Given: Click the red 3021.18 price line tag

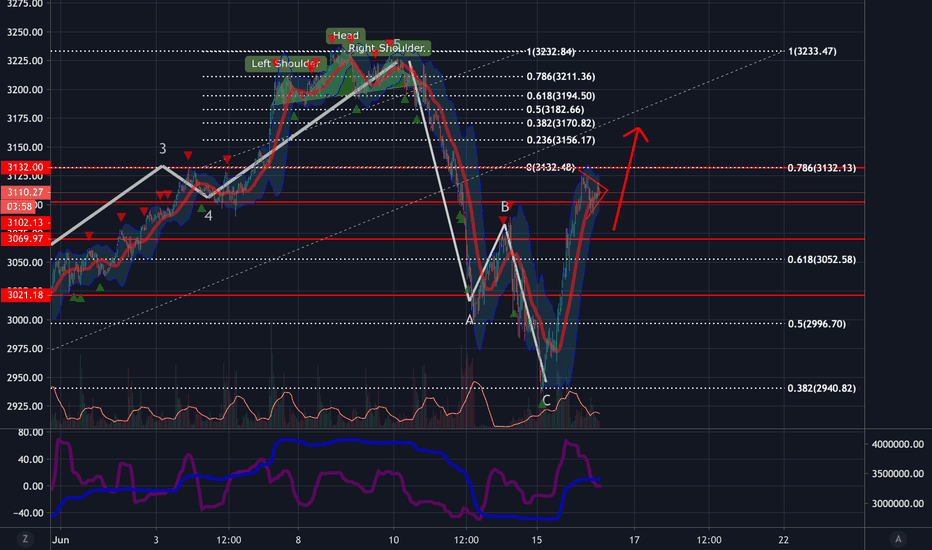Looking at the screenshot, I should [26, 295].
